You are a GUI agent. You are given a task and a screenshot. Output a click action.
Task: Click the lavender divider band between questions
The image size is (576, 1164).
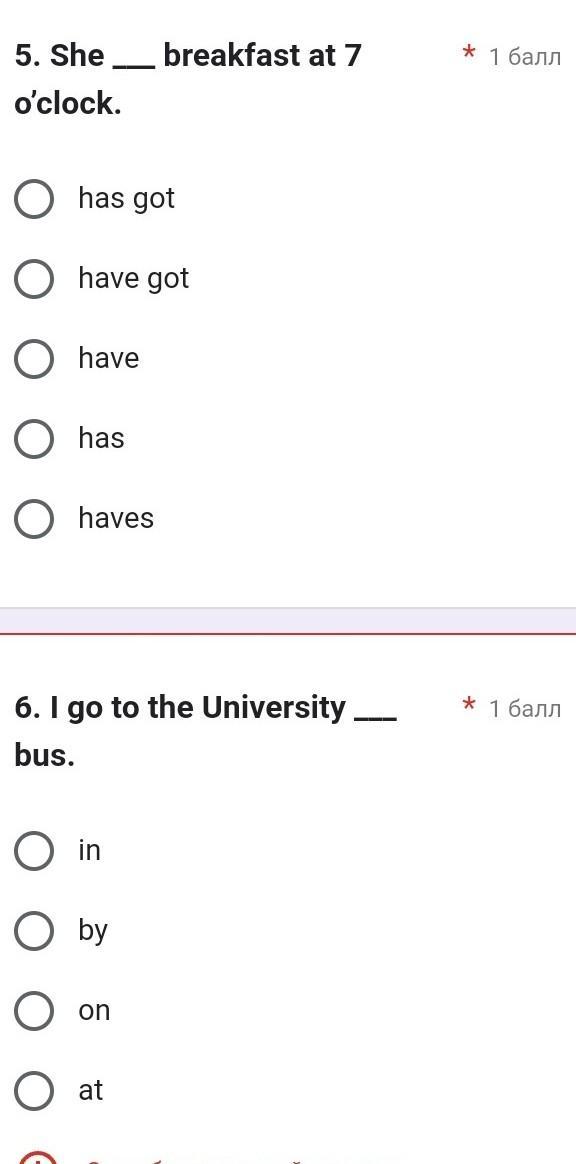pyautogui.click(x=288, y=621)
